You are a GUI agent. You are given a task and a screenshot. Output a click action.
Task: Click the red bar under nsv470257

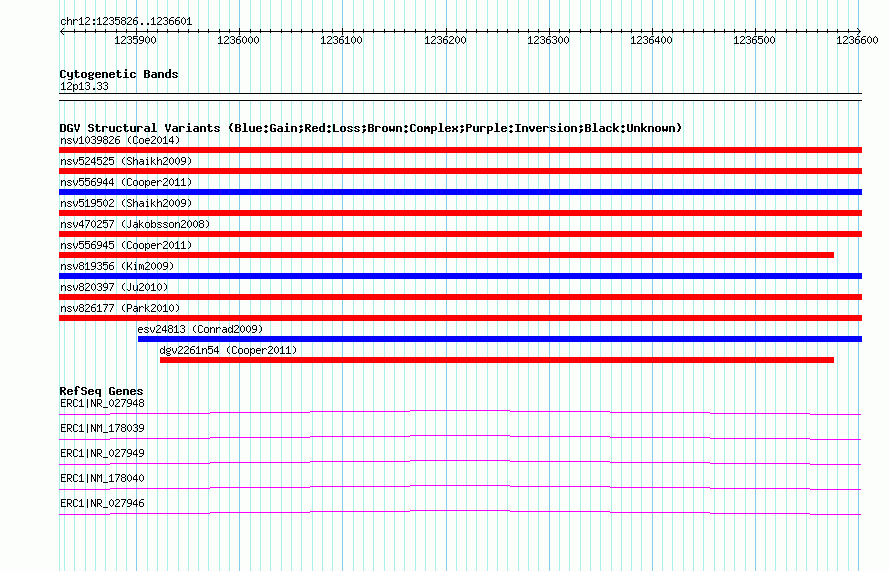click(460, 234)
